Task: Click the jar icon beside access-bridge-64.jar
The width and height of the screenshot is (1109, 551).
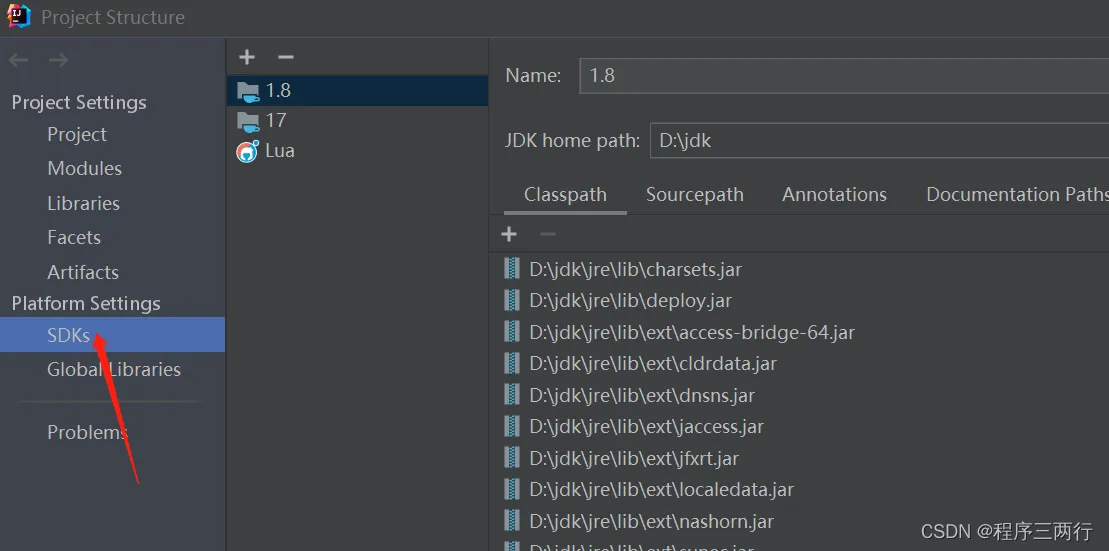Action: coord(511,332)
